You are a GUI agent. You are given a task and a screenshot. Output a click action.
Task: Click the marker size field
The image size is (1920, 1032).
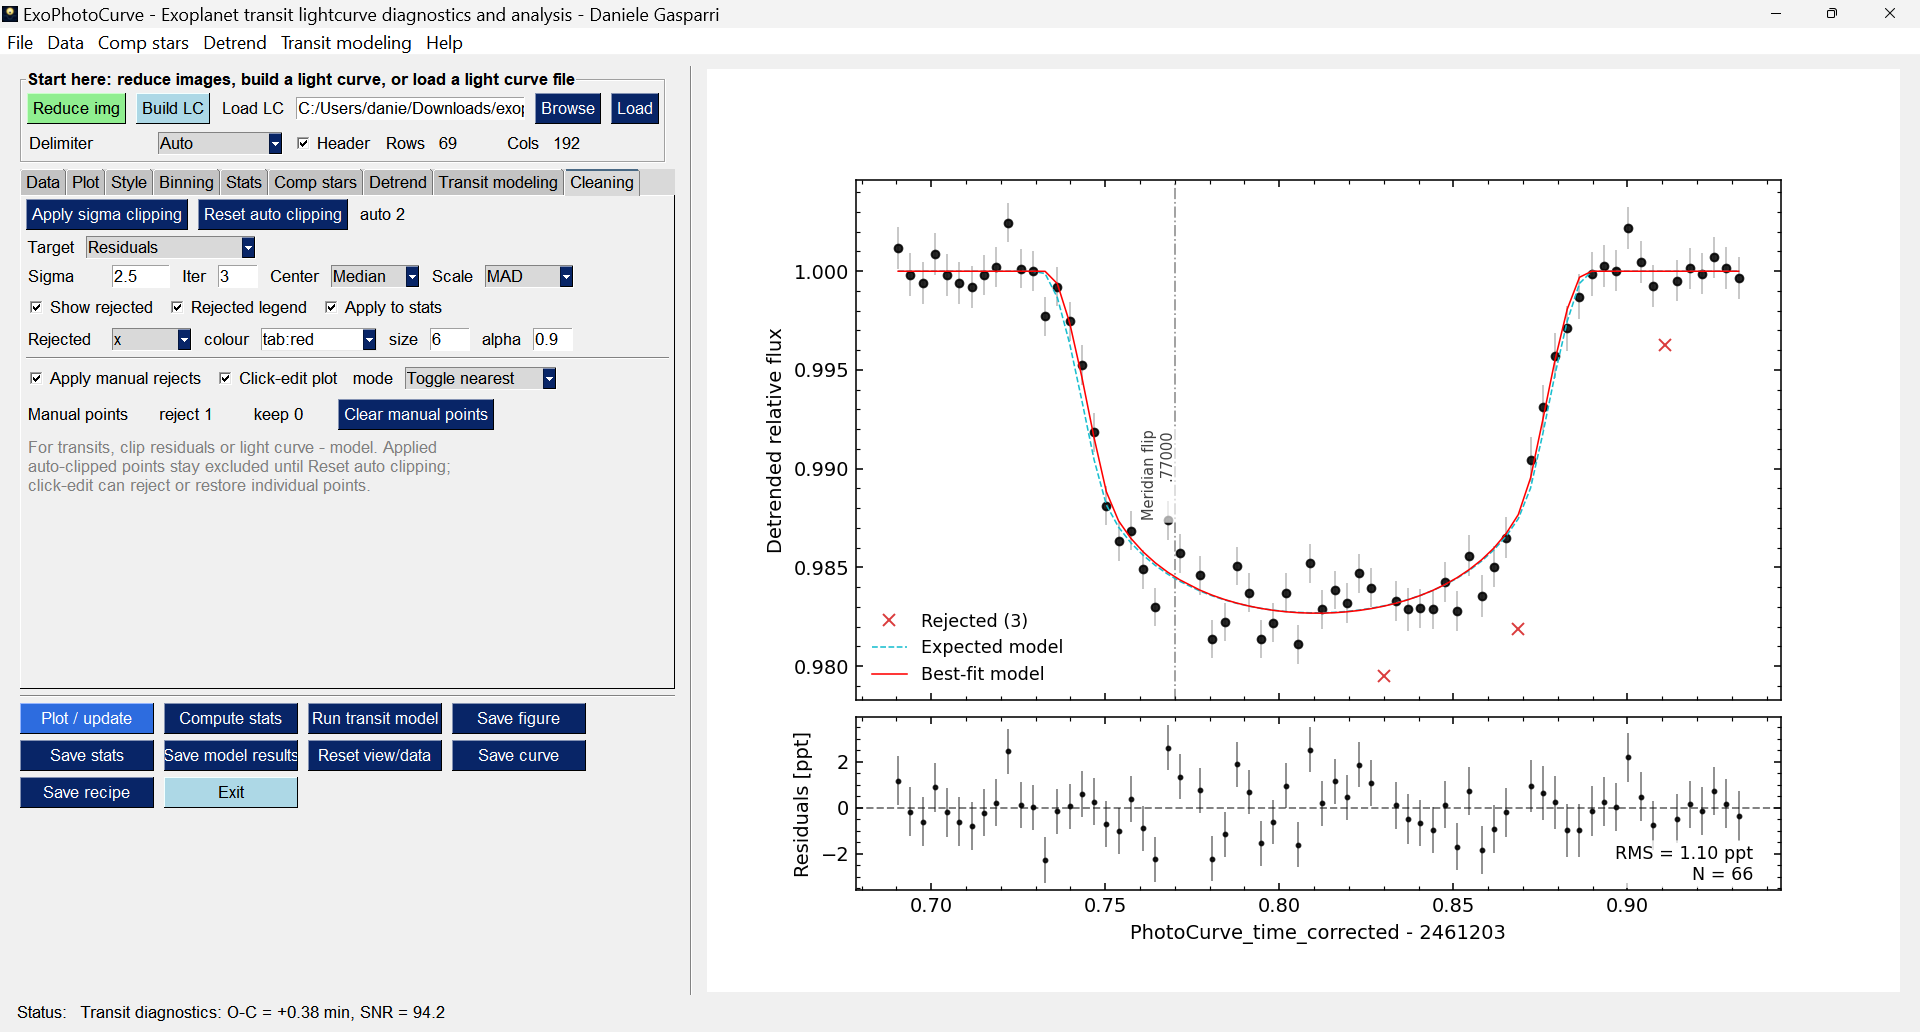tap(450, 340)
